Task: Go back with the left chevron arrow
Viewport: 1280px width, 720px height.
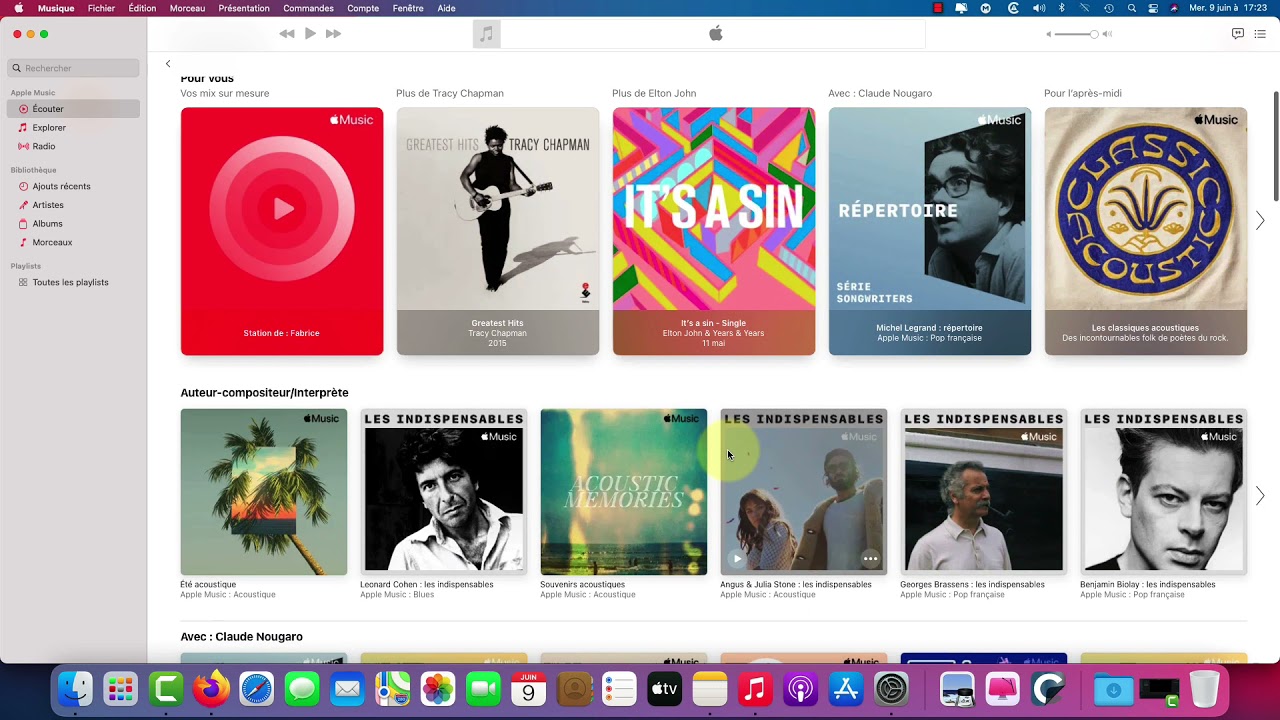Action: (168, 64)
